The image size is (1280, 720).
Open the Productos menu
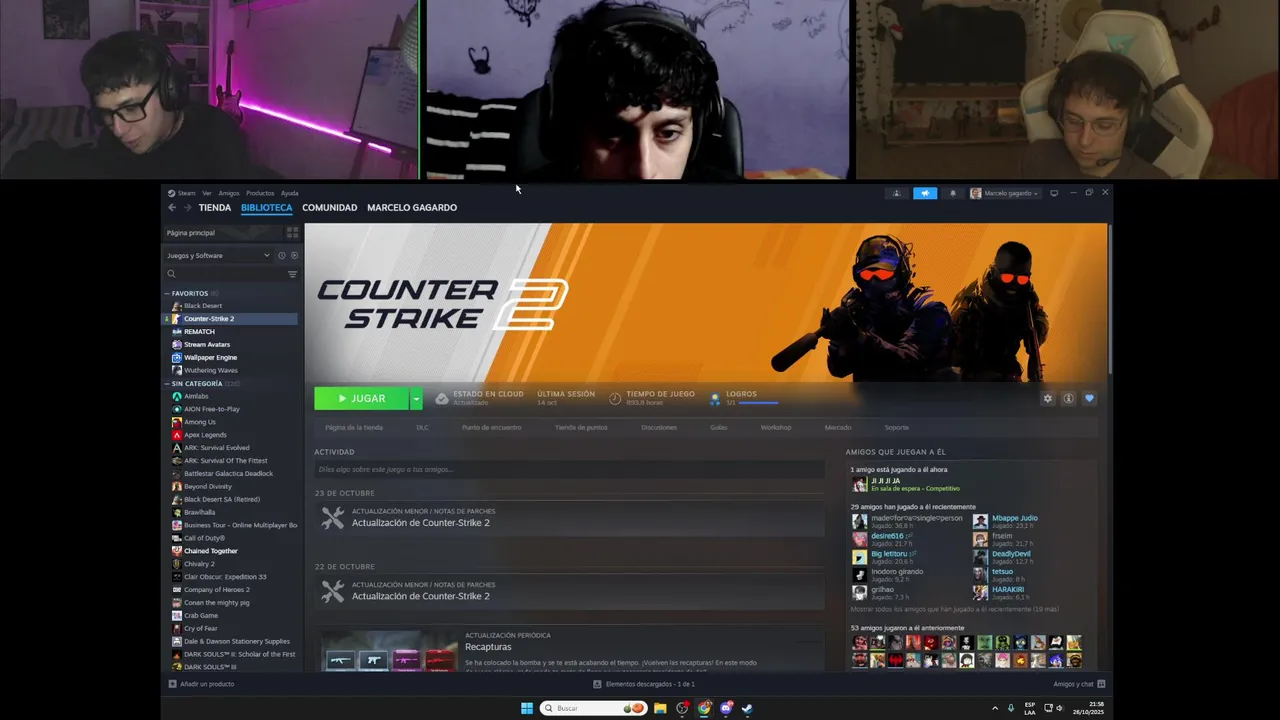[260, 193]
